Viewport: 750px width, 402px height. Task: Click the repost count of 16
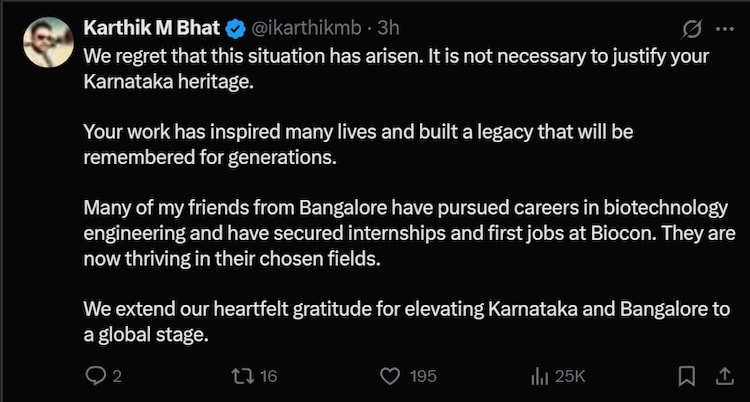coord(267,376)
